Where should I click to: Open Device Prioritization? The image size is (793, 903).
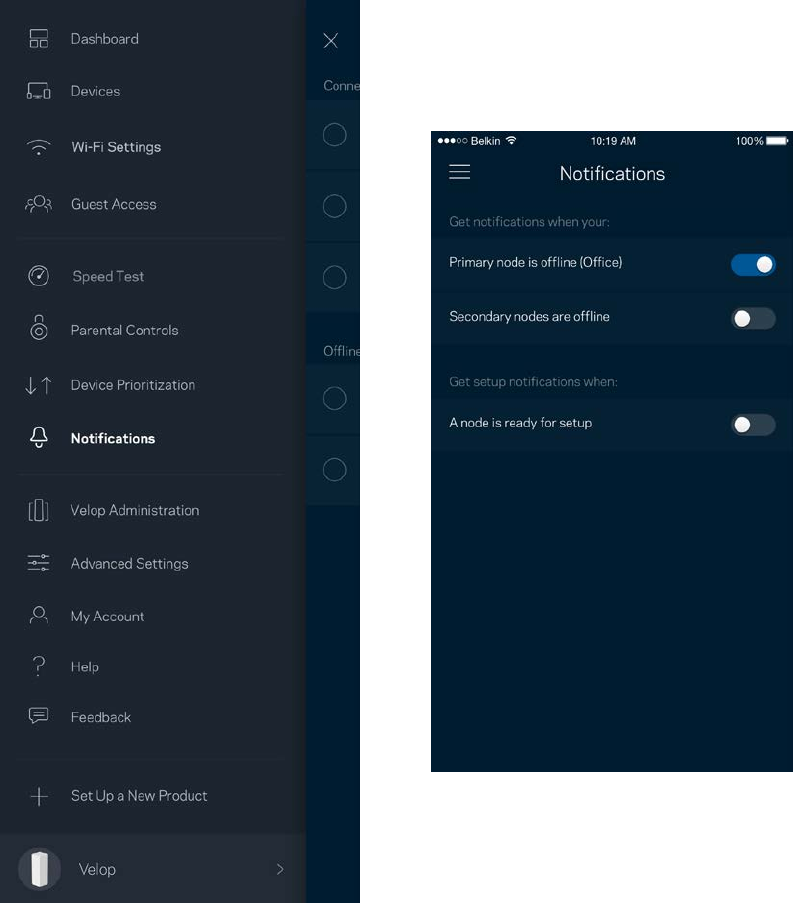(x=133, y=385)
